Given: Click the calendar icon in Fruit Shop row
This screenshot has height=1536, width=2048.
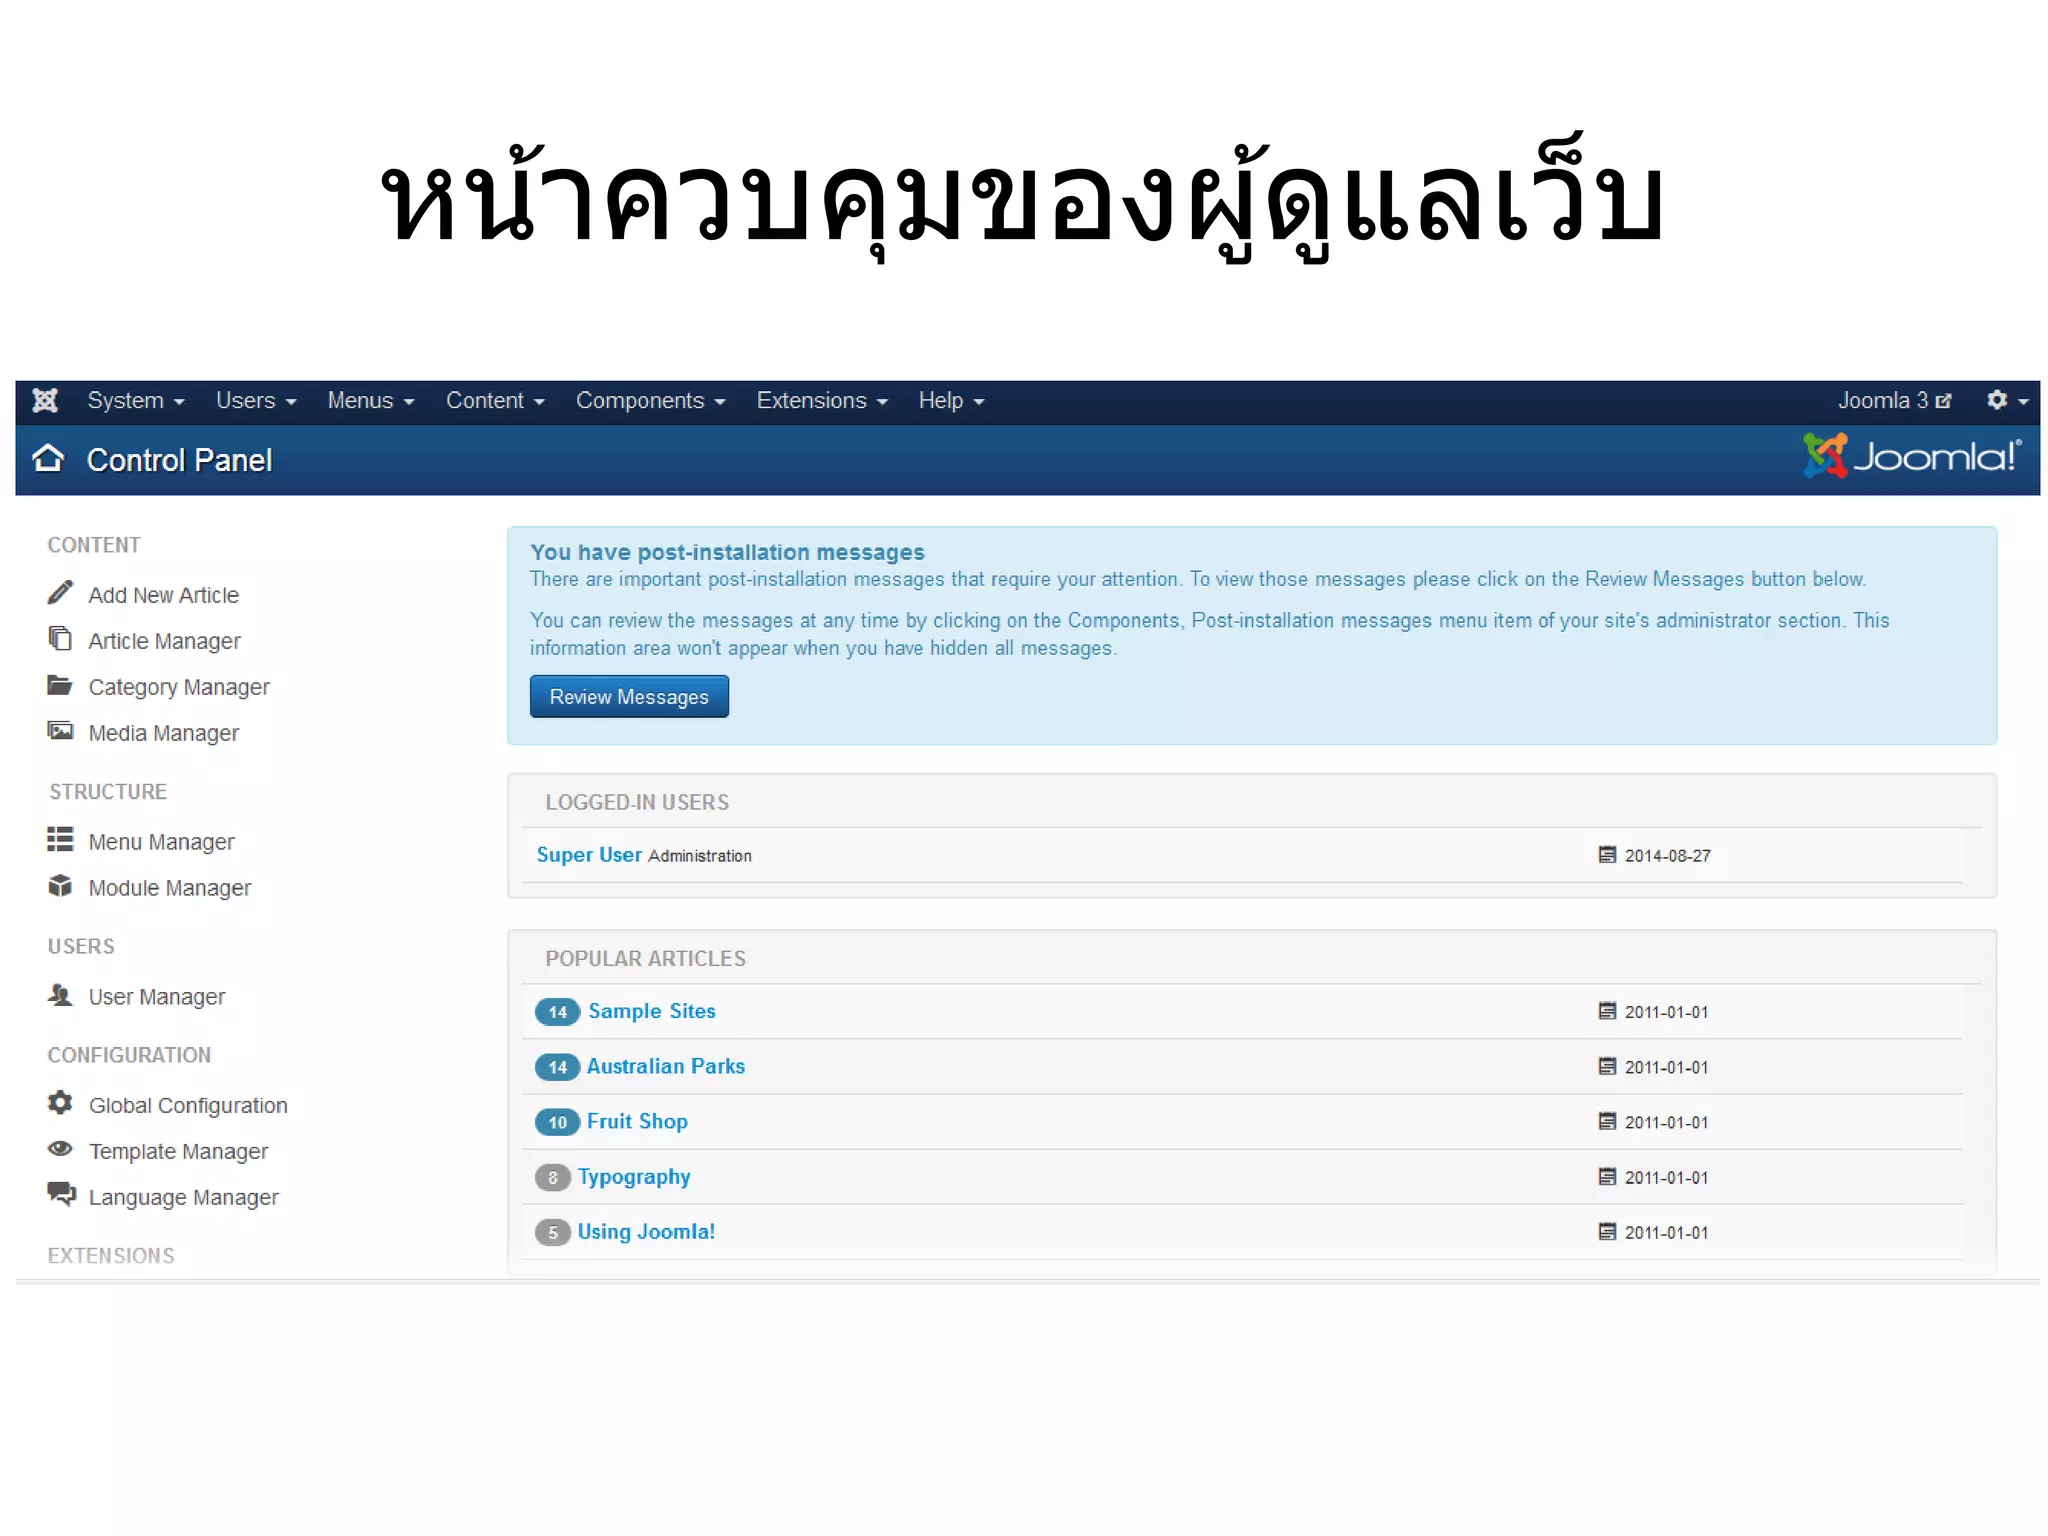Looking at the screenshot, I should 1607,1121.
